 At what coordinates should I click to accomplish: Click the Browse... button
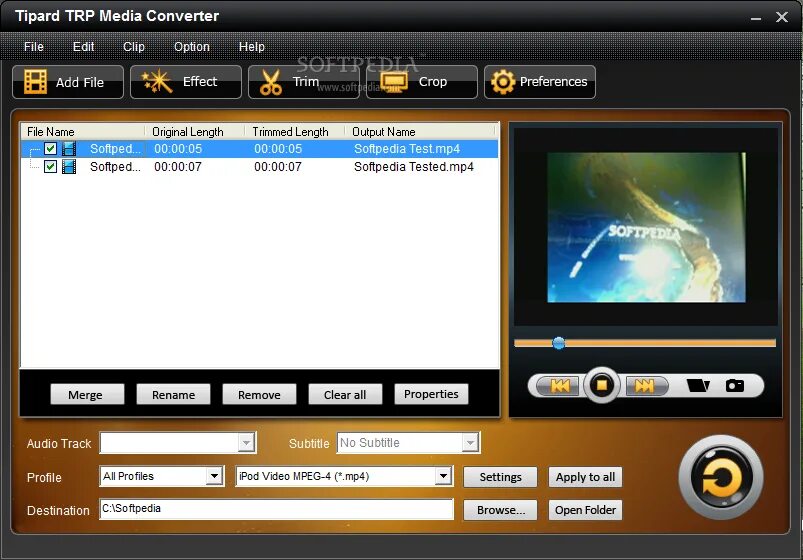[500, 510]
